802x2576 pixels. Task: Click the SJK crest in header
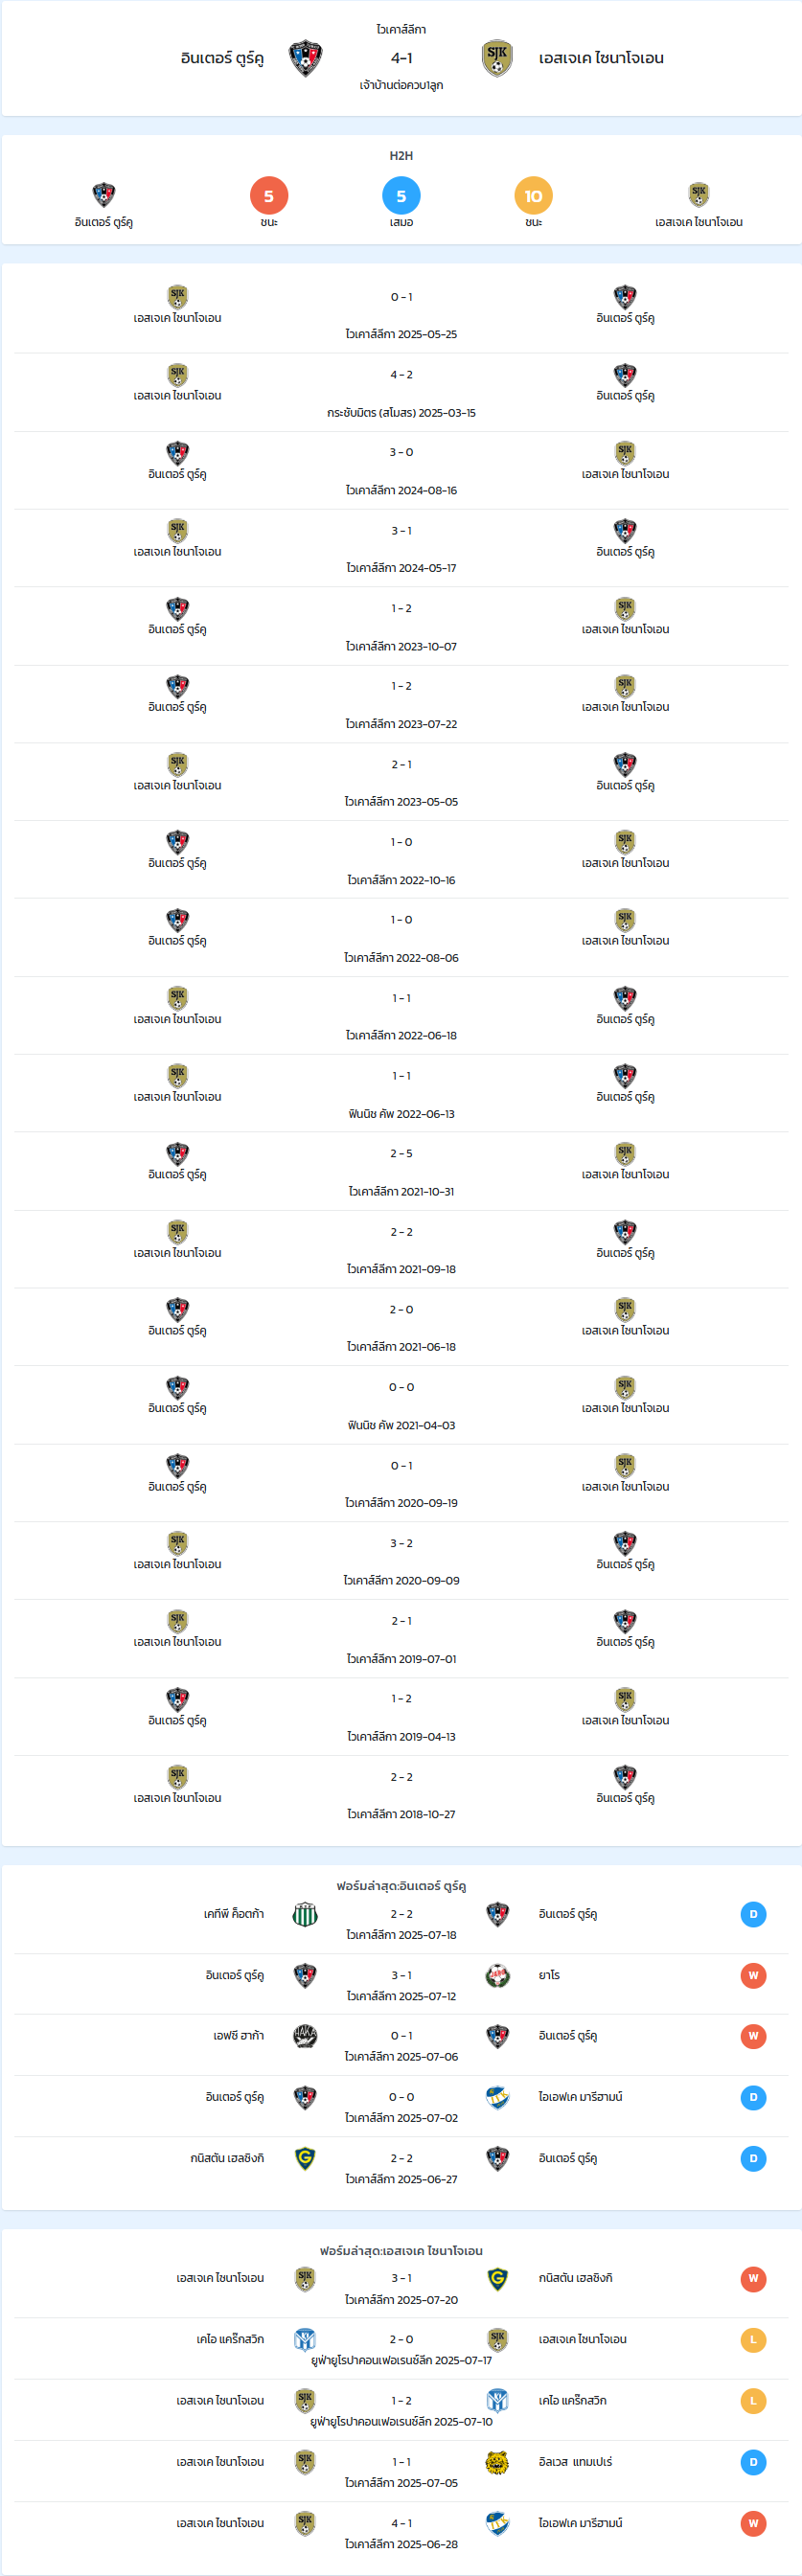pyautogui.click(x=497, y=58)
